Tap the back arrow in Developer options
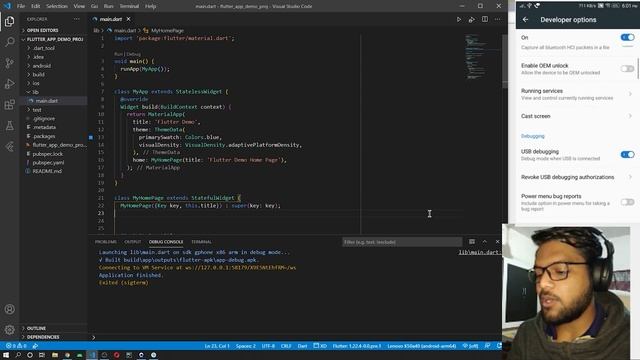 525,20
